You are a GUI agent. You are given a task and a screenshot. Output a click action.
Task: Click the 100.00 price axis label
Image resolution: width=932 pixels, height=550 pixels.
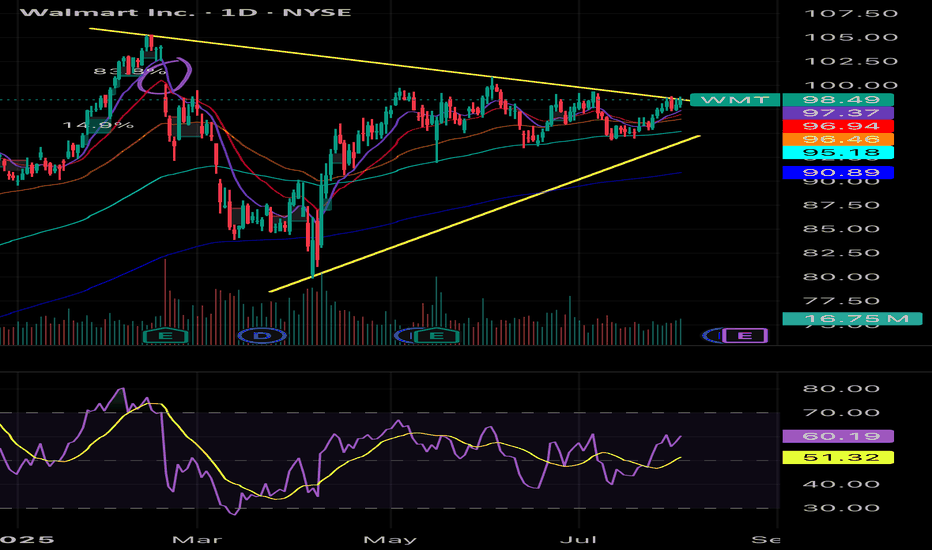[x=850, y=85]
